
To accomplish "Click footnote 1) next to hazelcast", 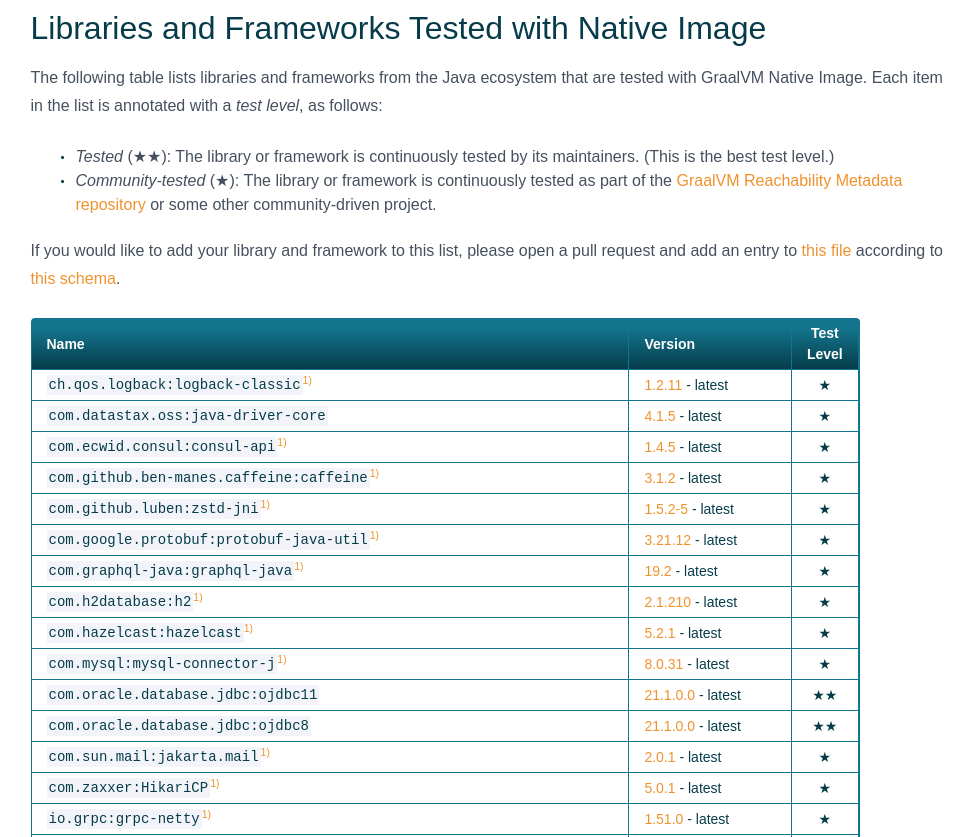I will 248,629.
